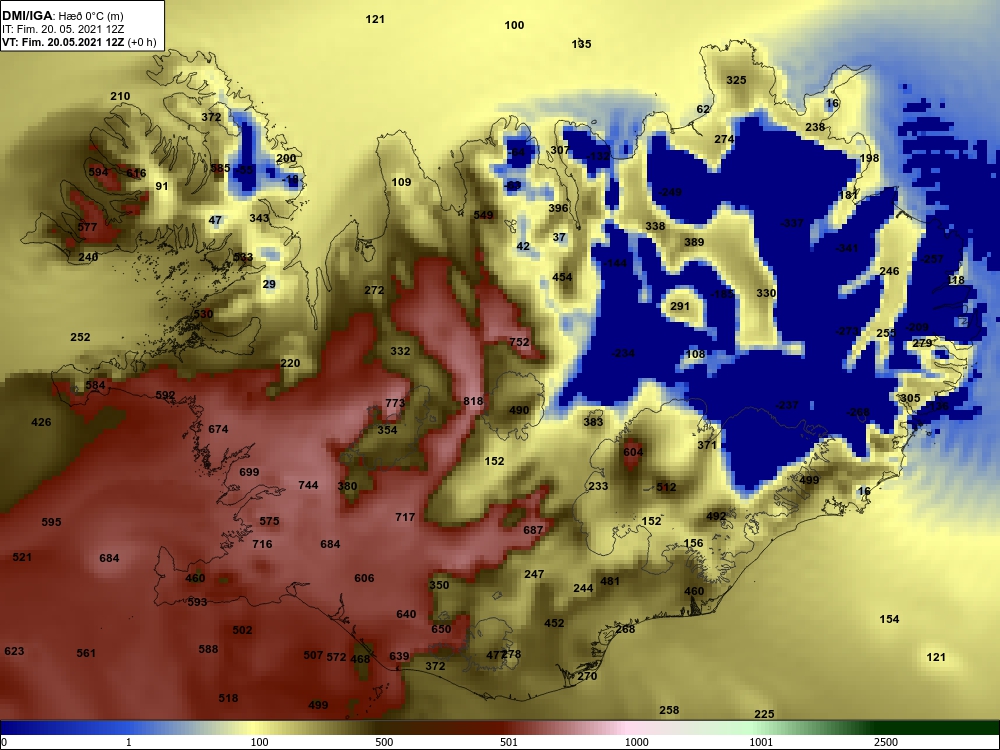Click the map value '699'
This screenshot has height=750, width=1000.
pos(249,472)
